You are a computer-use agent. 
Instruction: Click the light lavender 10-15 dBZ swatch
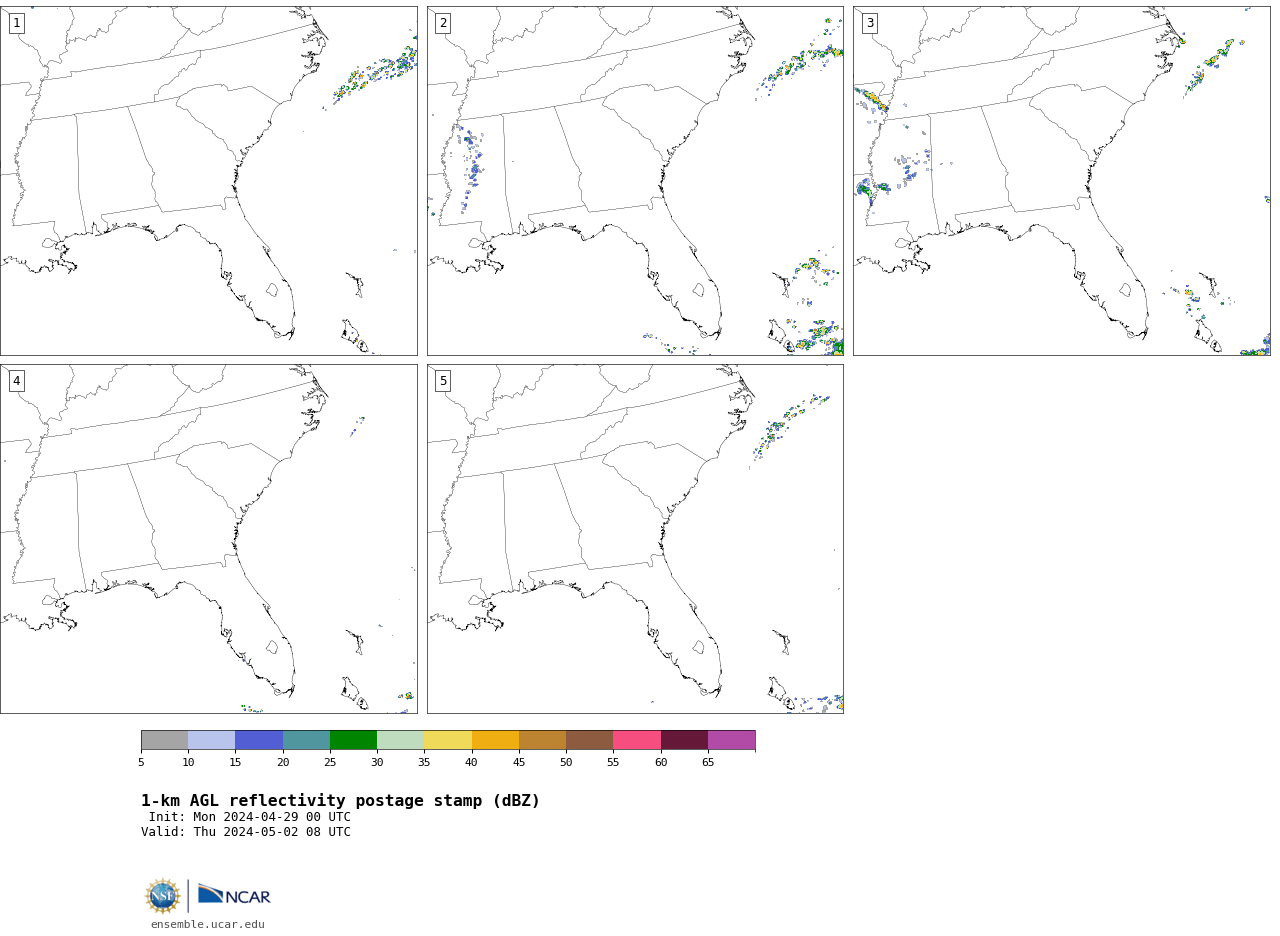pyautogui.click(x=212, y=740)
